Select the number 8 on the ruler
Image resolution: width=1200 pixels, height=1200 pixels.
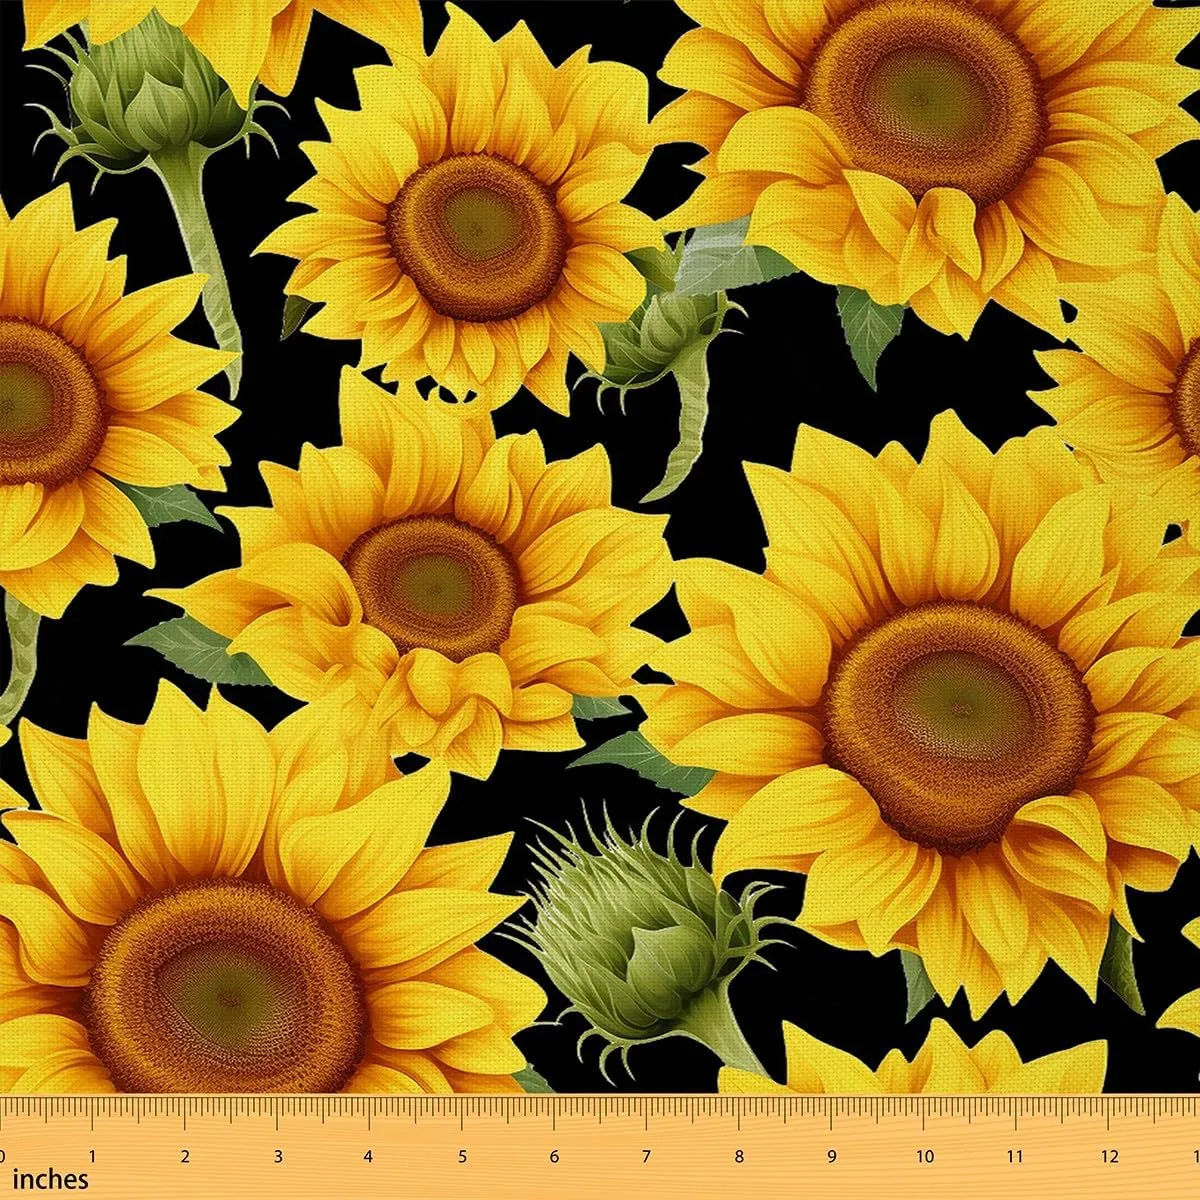pos(739,1157)
